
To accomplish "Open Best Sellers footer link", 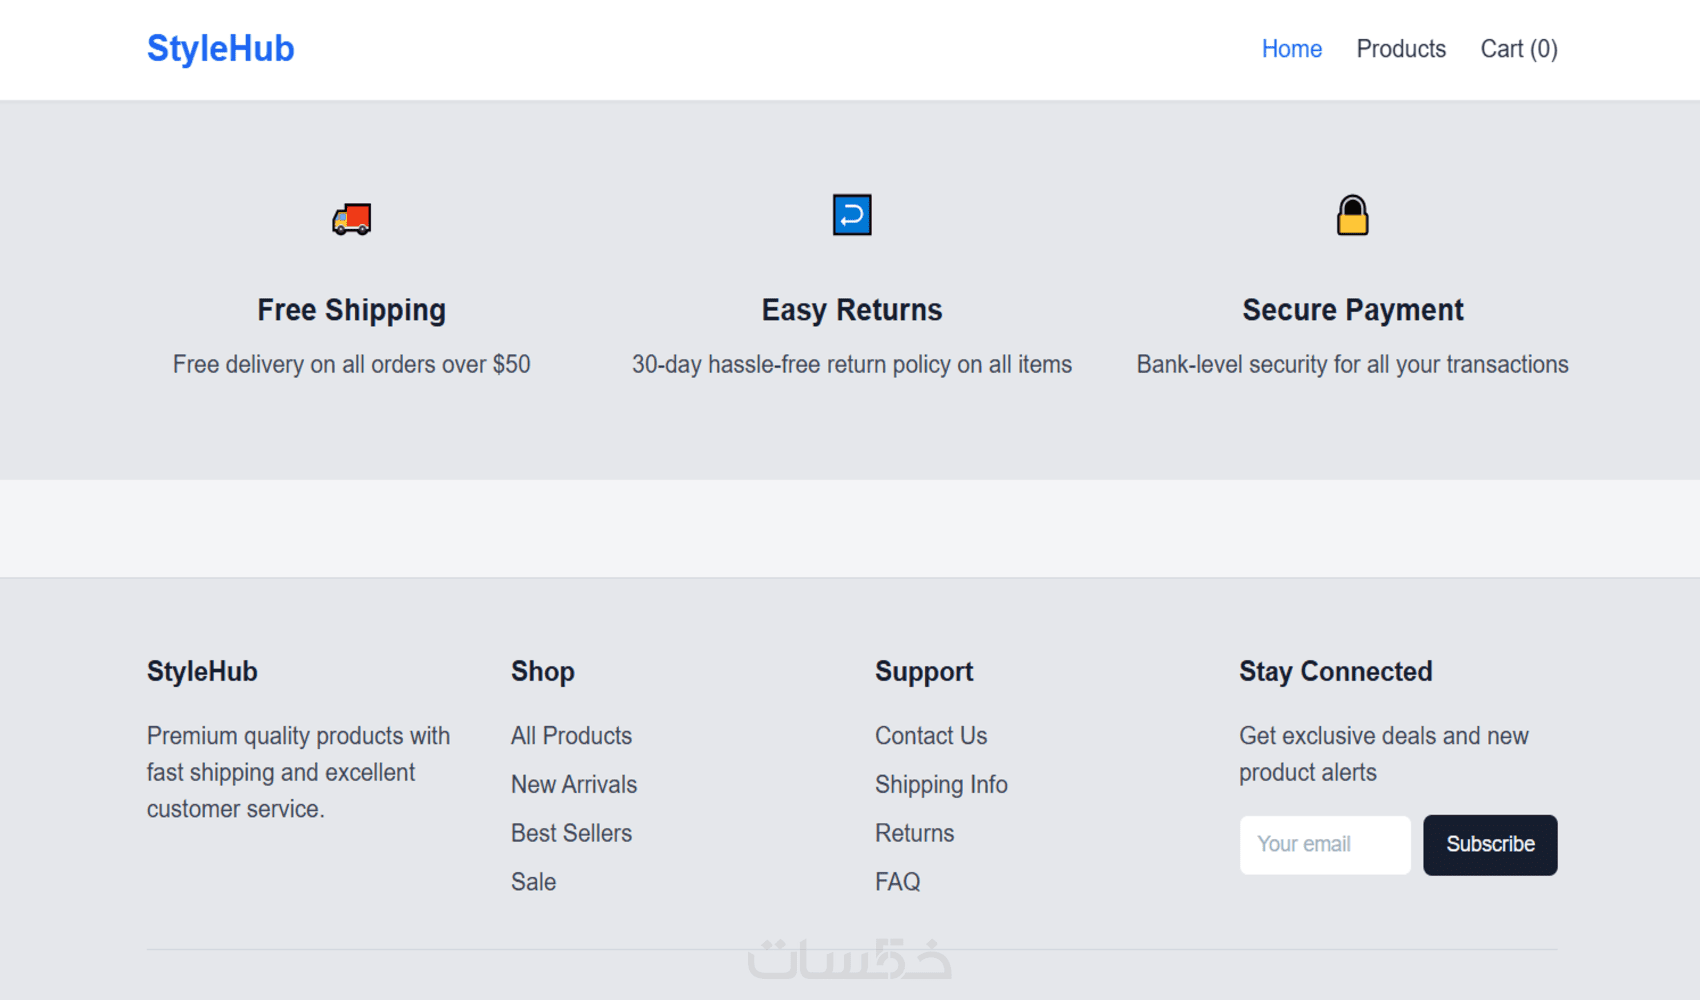I will pyautogui.click(x=571, y=834).
